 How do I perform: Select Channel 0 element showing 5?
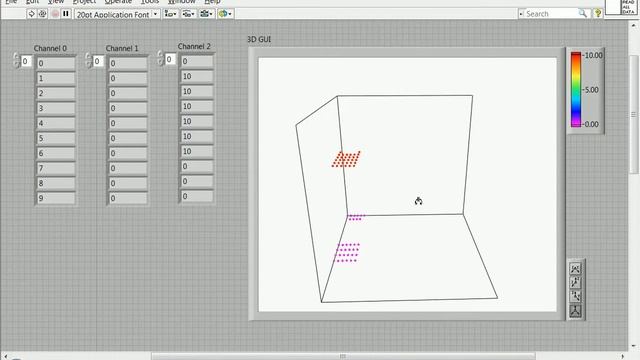[56, 138]
